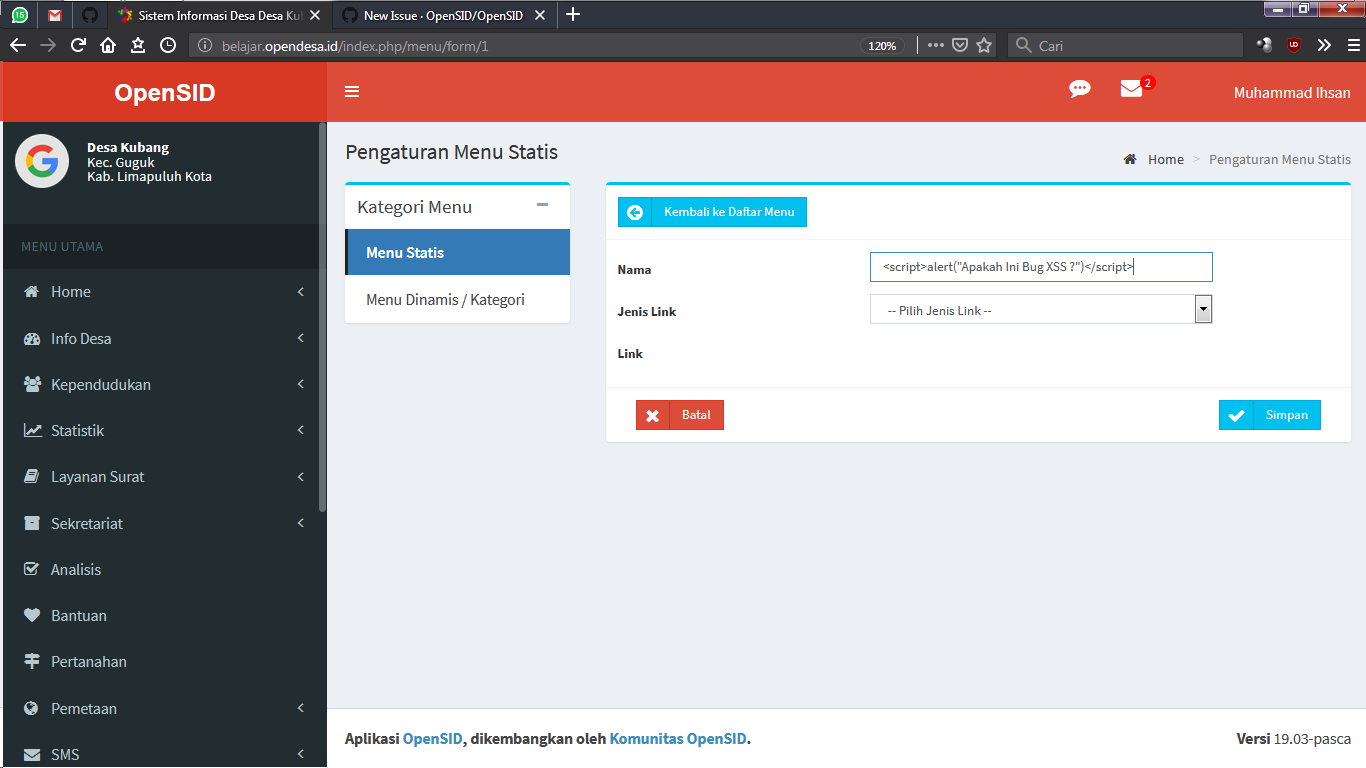Show site information icon in address bar
The width and height of the screenshot is (1366, 768).
pyautogui.click(x=205, y=45)
